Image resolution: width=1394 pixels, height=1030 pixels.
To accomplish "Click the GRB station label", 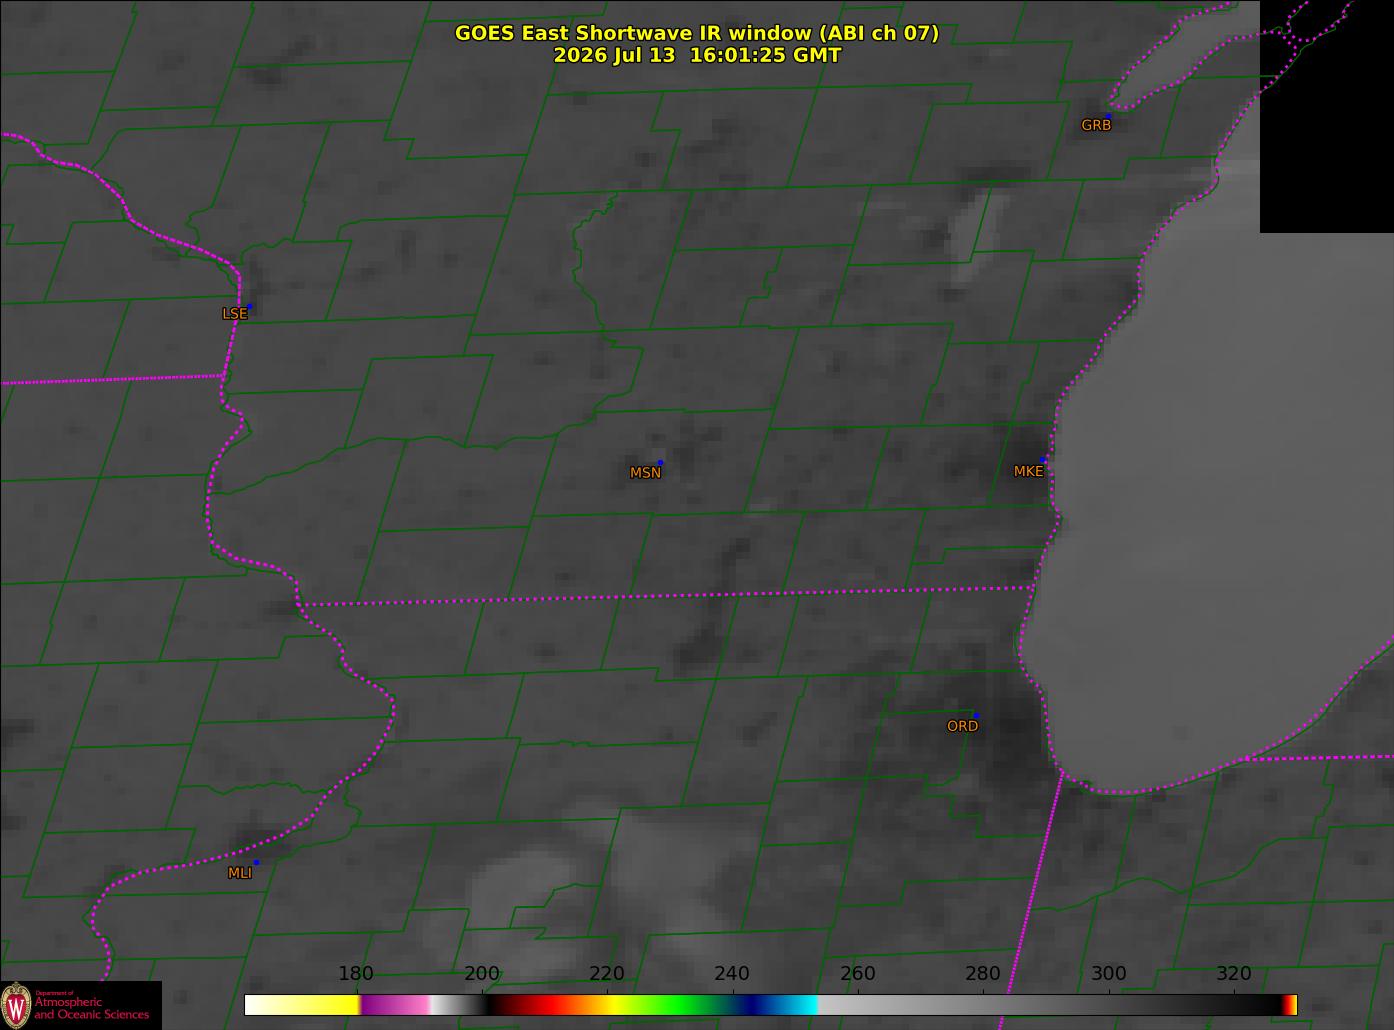I will [x=1096, y=125].
